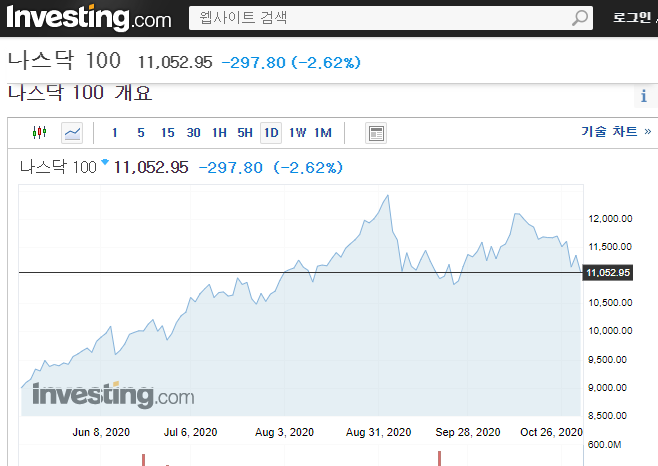Click the 나스닥 100 개요 heading
The image size is (658, 466).
point(80,93)
